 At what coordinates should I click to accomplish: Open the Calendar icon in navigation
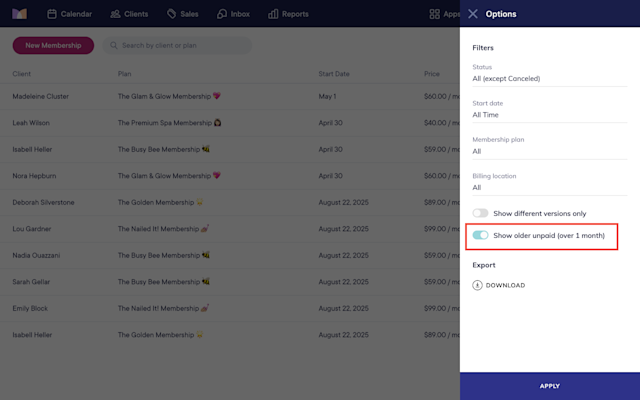click(x=52, y=14)
